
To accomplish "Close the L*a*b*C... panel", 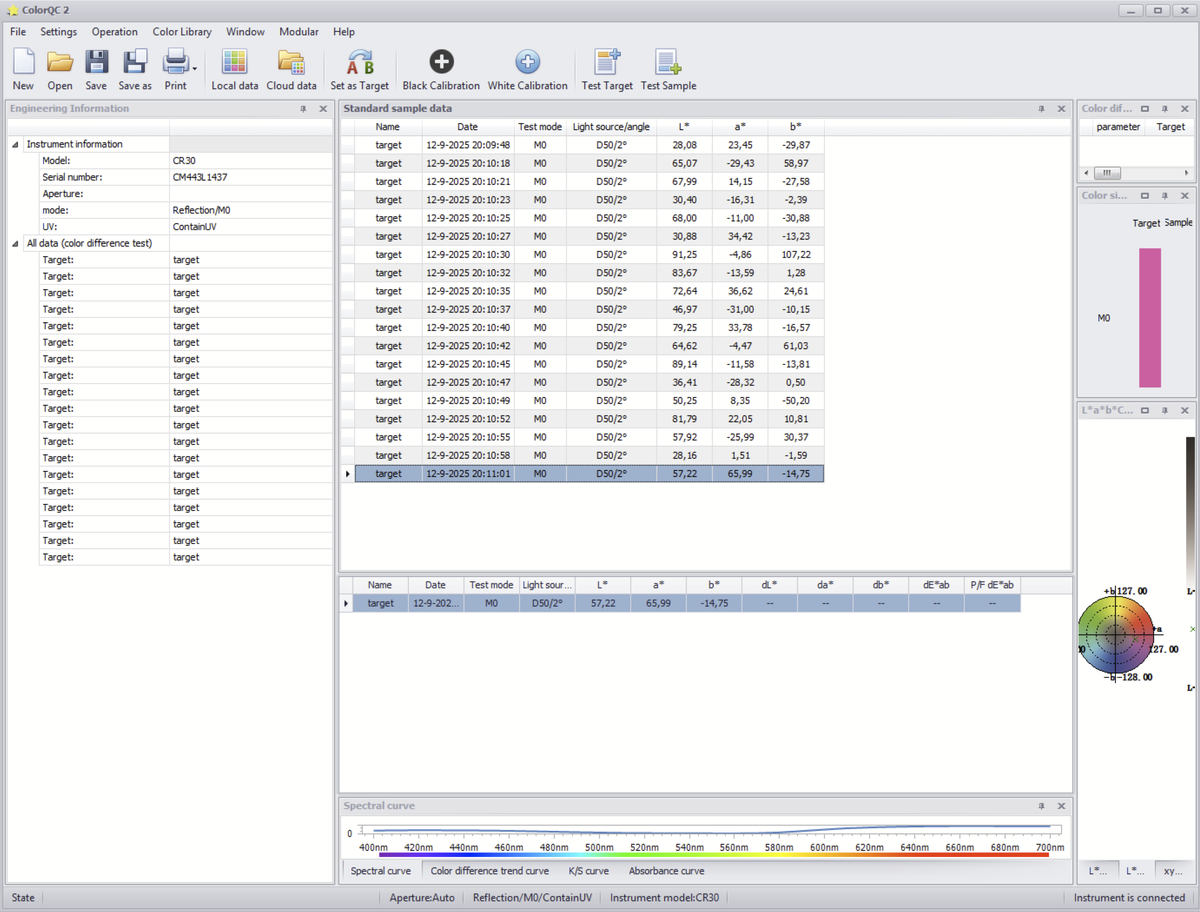I will 1185,411.
